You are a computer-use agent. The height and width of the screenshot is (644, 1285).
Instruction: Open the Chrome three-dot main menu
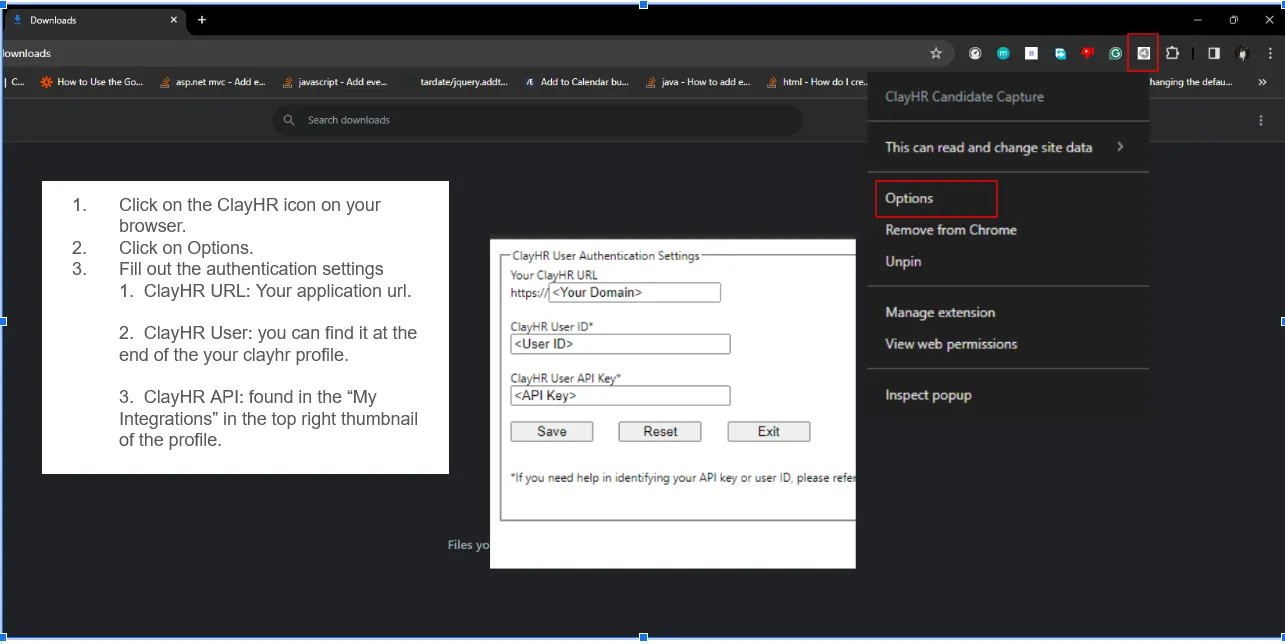[x=1271, y=53]
